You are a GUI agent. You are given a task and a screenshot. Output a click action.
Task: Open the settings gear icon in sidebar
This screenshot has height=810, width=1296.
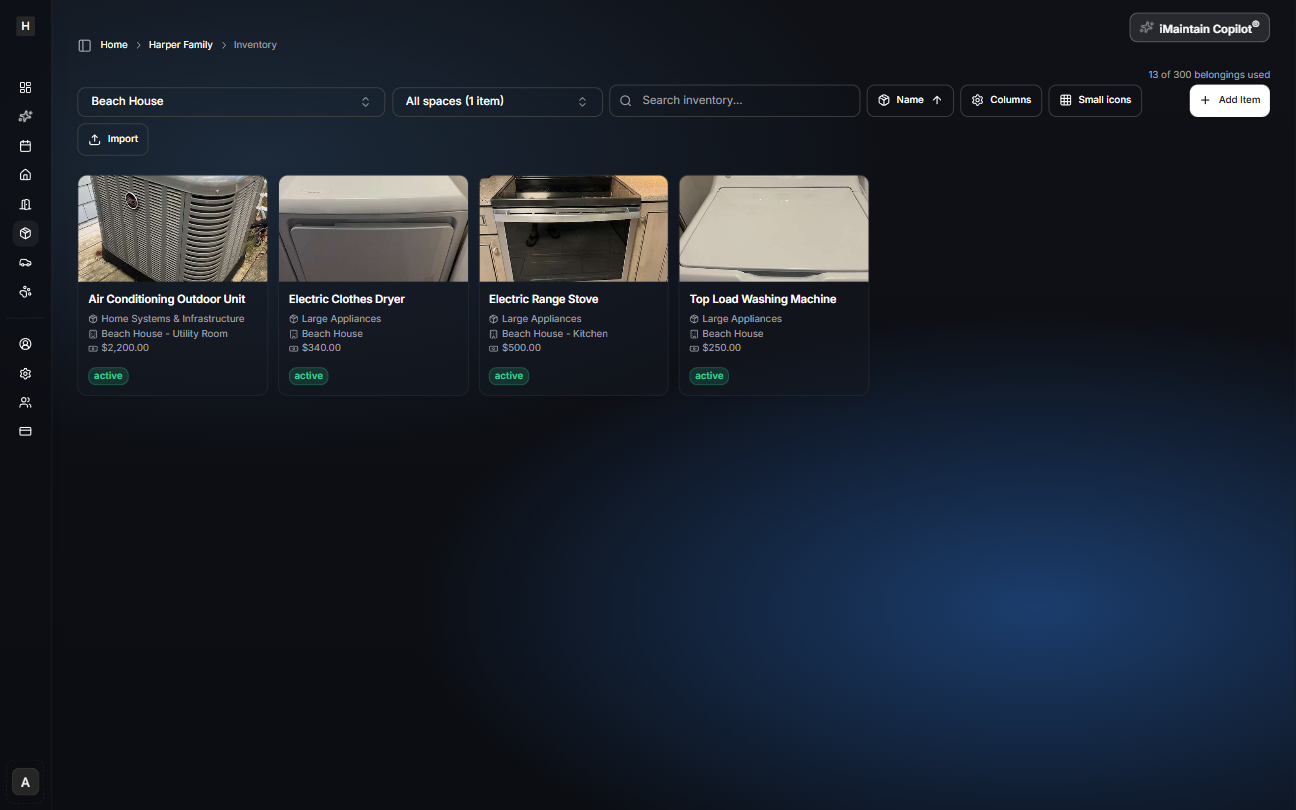pos(25,373)
